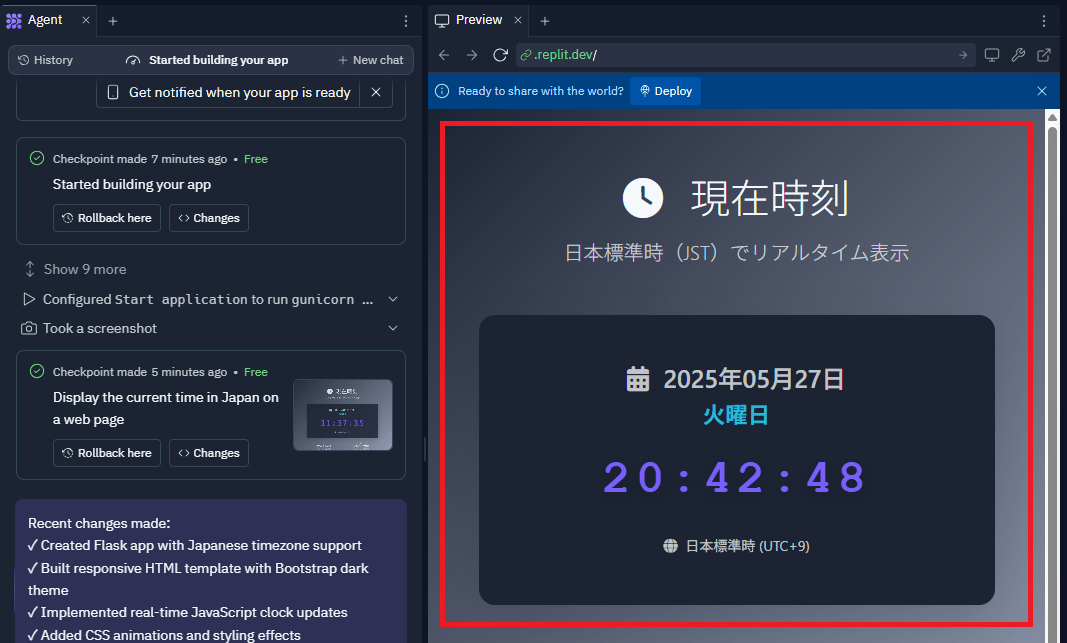Screen dimensions: 1067x643
Task: Open the Preview tab options menu
Action: pos(1045,20)
